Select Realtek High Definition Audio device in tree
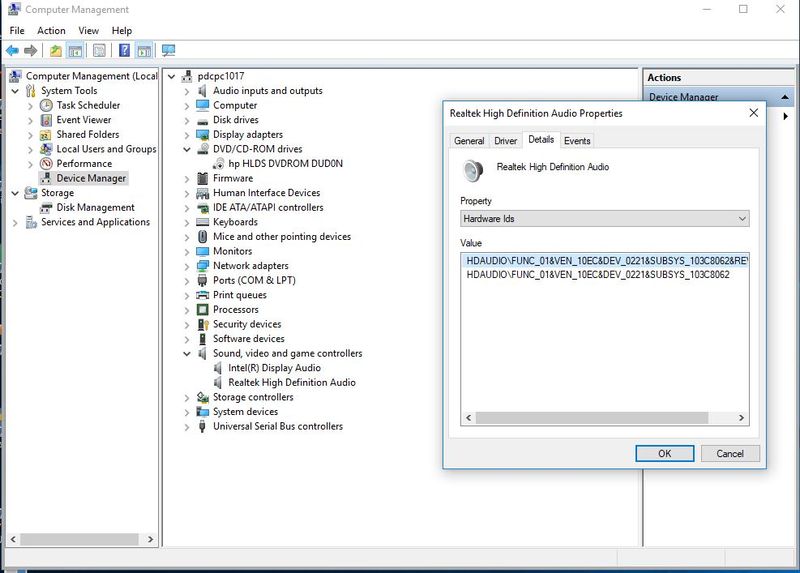 (x=291, y=382)
